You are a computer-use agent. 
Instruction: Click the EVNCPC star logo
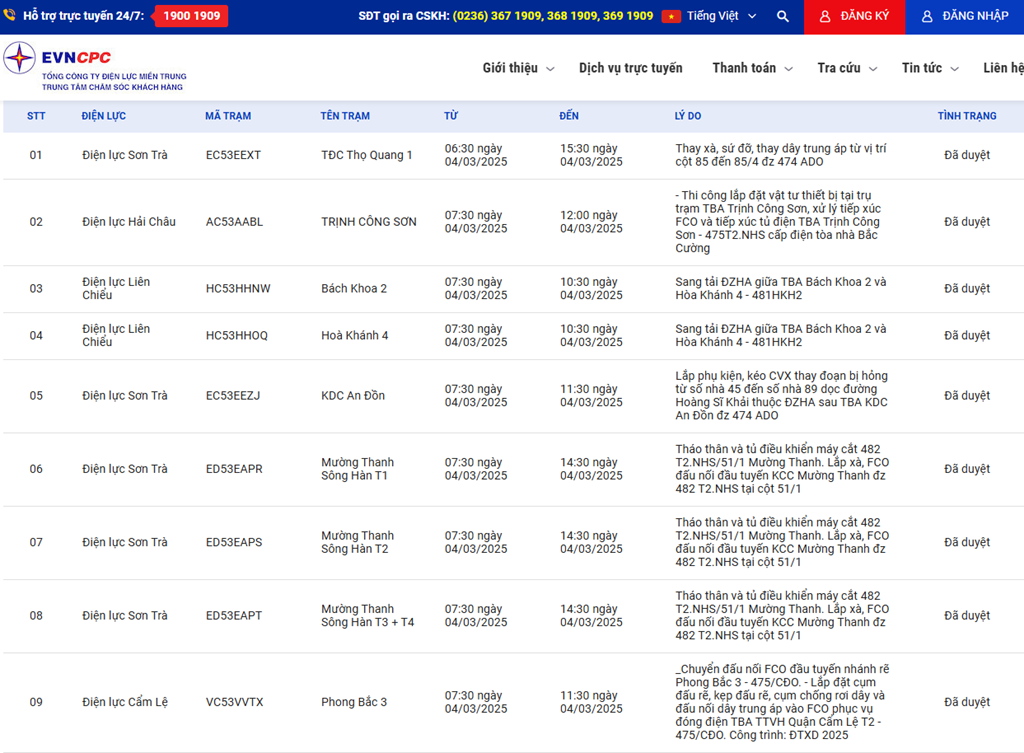click(x=19, y=59)
